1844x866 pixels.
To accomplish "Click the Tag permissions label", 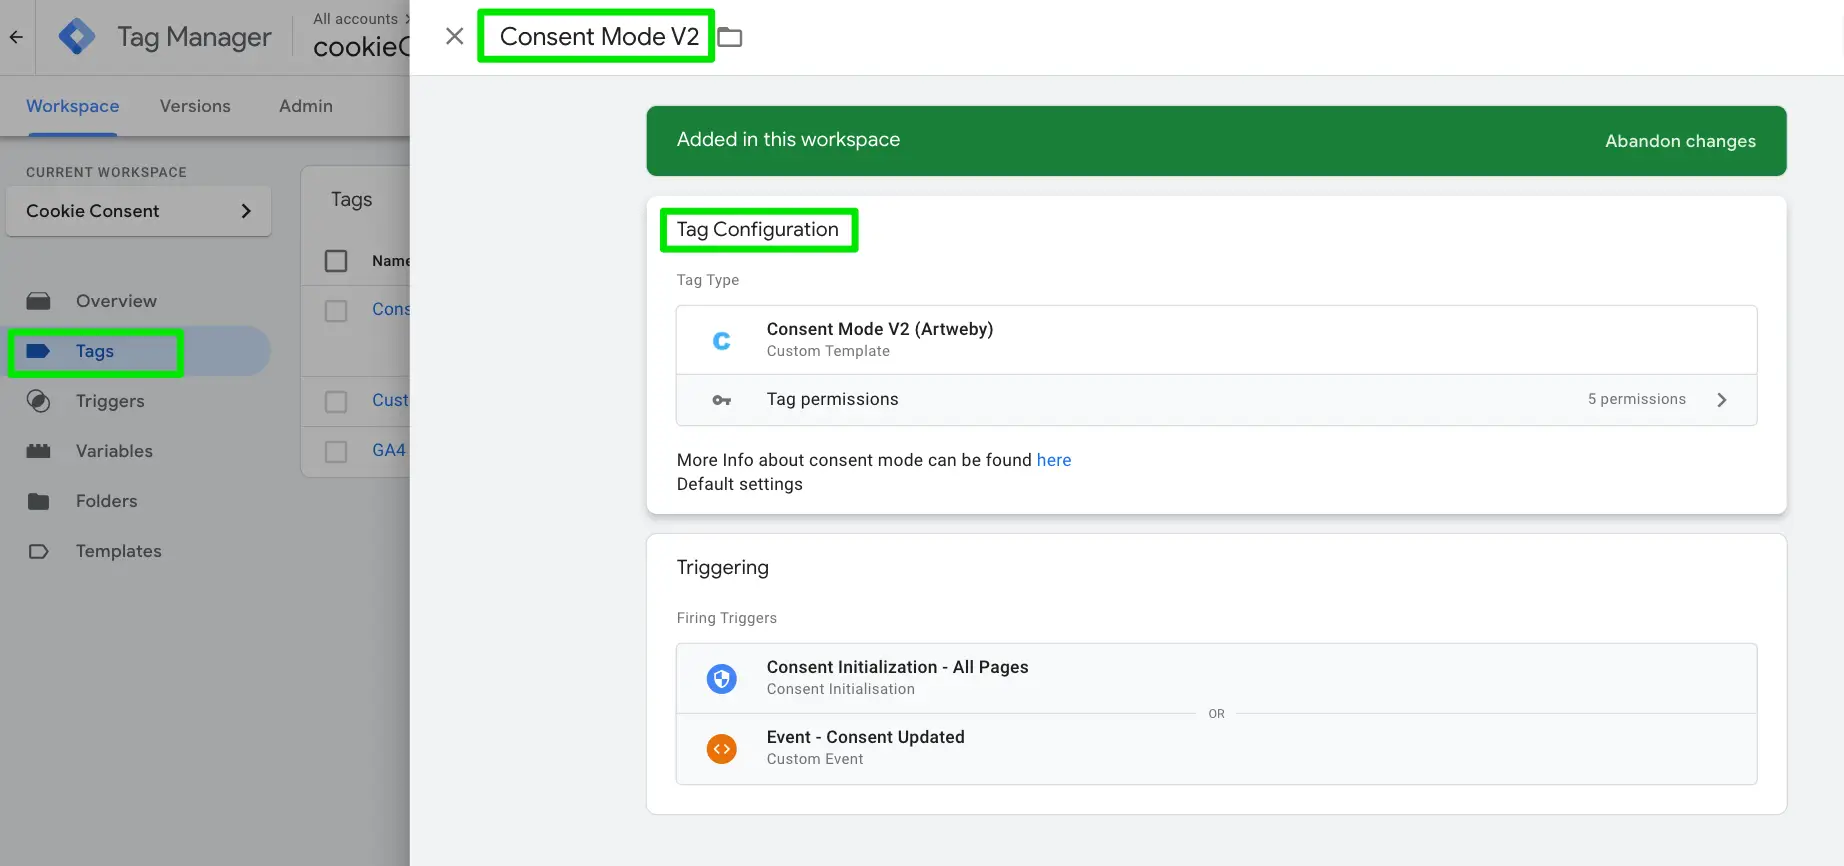I will point(832,399).
